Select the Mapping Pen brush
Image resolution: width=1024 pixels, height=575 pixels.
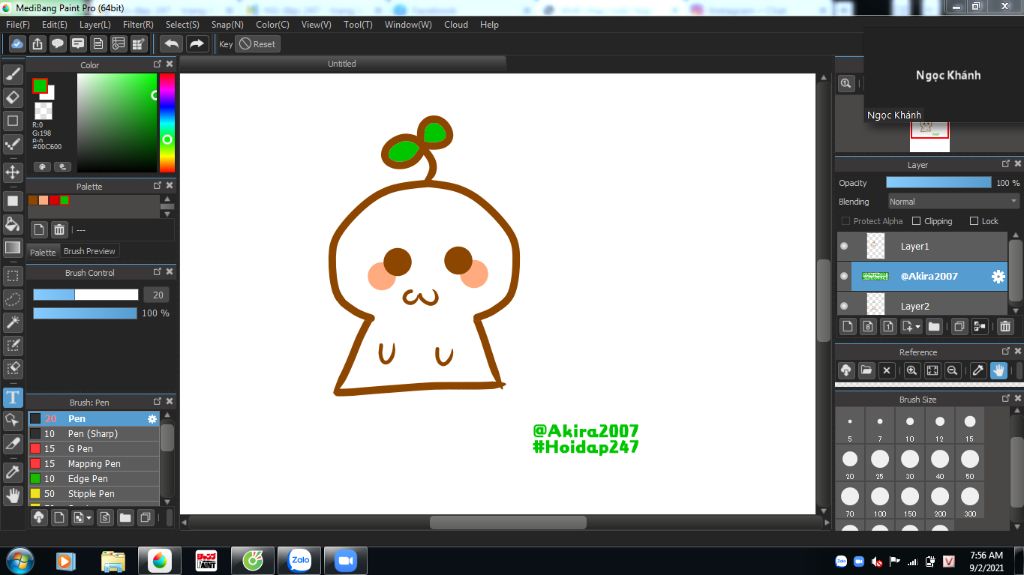93,464
